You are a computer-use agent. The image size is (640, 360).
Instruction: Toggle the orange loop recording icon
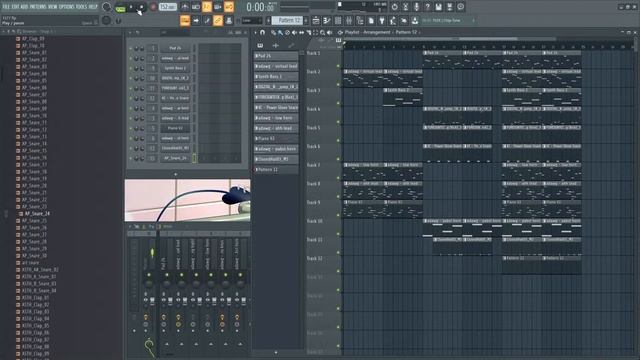click(x=229, y=7)
